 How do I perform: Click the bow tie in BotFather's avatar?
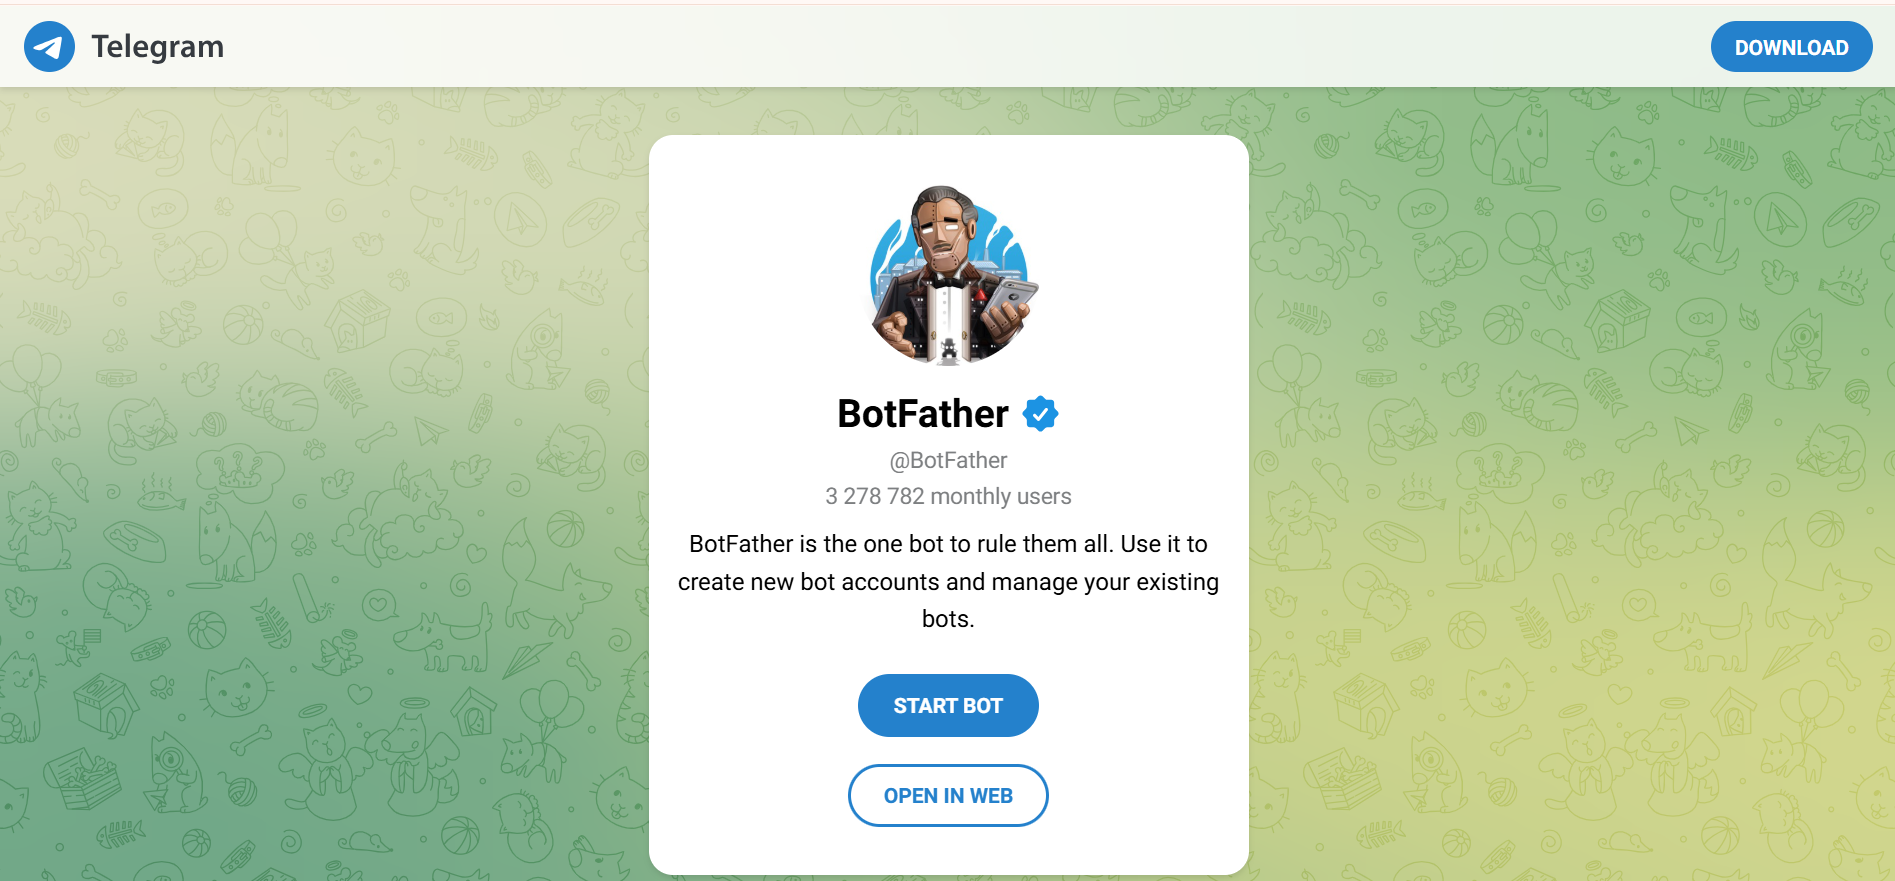click(x=946, y=281)
